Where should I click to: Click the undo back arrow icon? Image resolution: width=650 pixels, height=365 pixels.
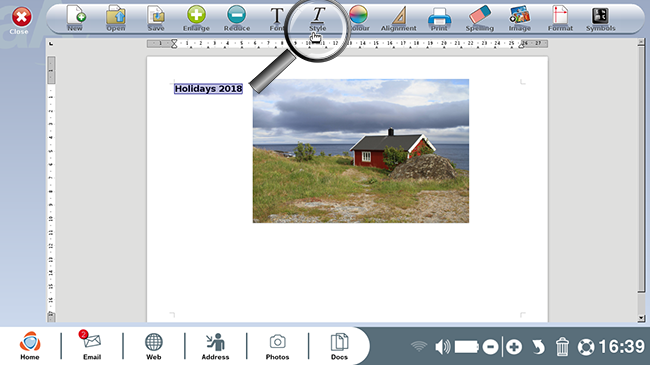click(538, 347)
